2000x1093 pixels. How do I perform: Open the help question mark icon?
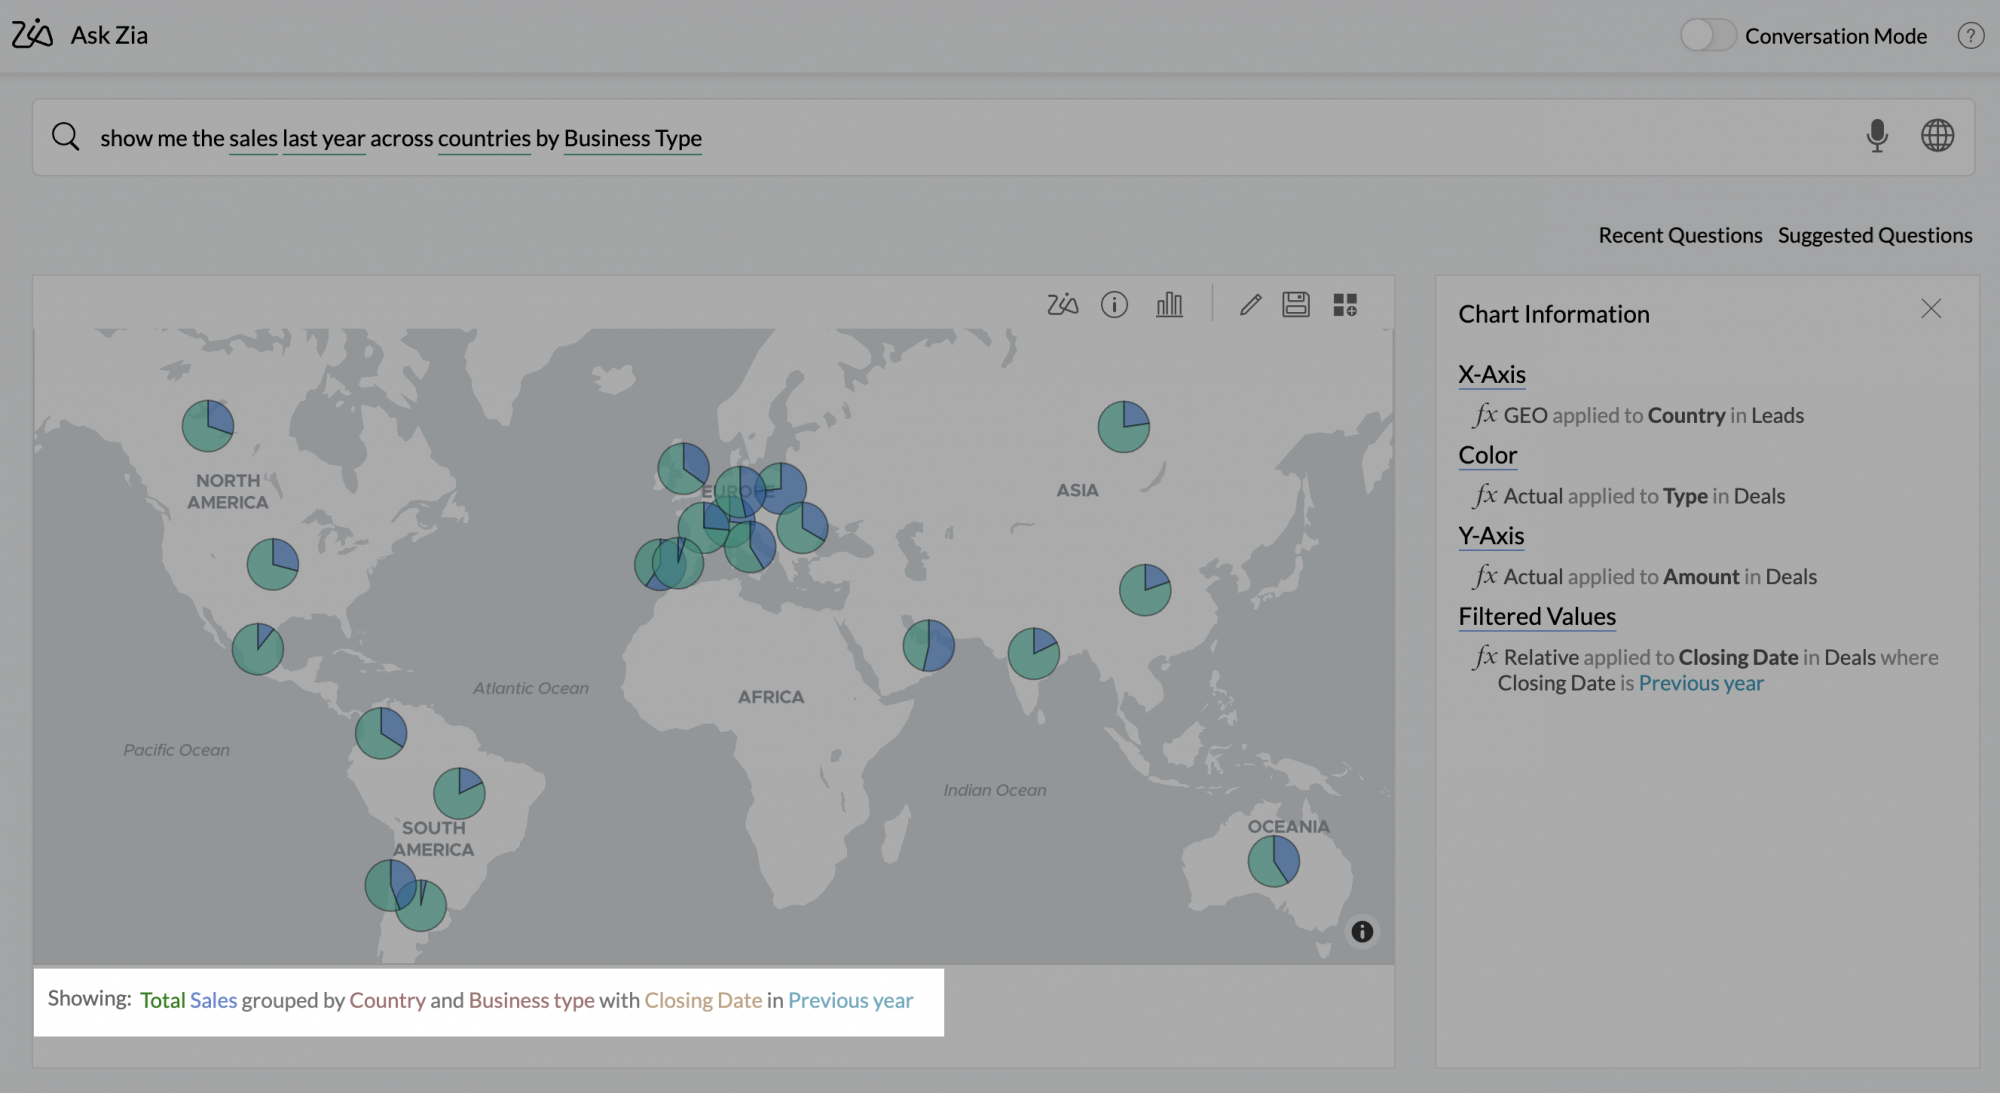(1970, 36)
